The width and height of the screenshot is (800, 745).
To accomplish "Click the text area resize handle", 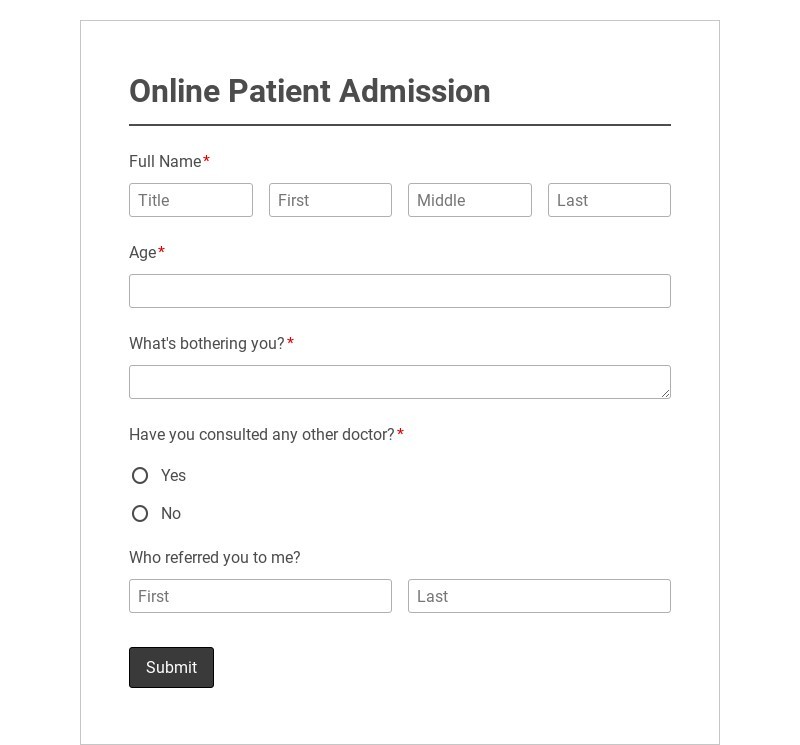I will [665, 393].
